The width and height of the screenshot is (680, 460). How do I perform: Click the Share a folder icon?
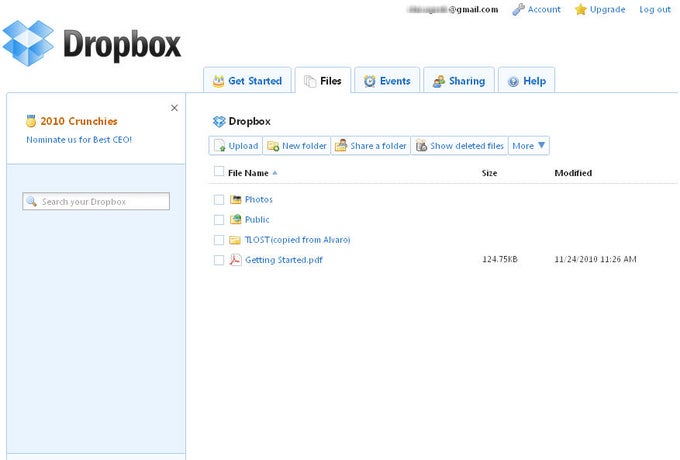tap(341, 145)
